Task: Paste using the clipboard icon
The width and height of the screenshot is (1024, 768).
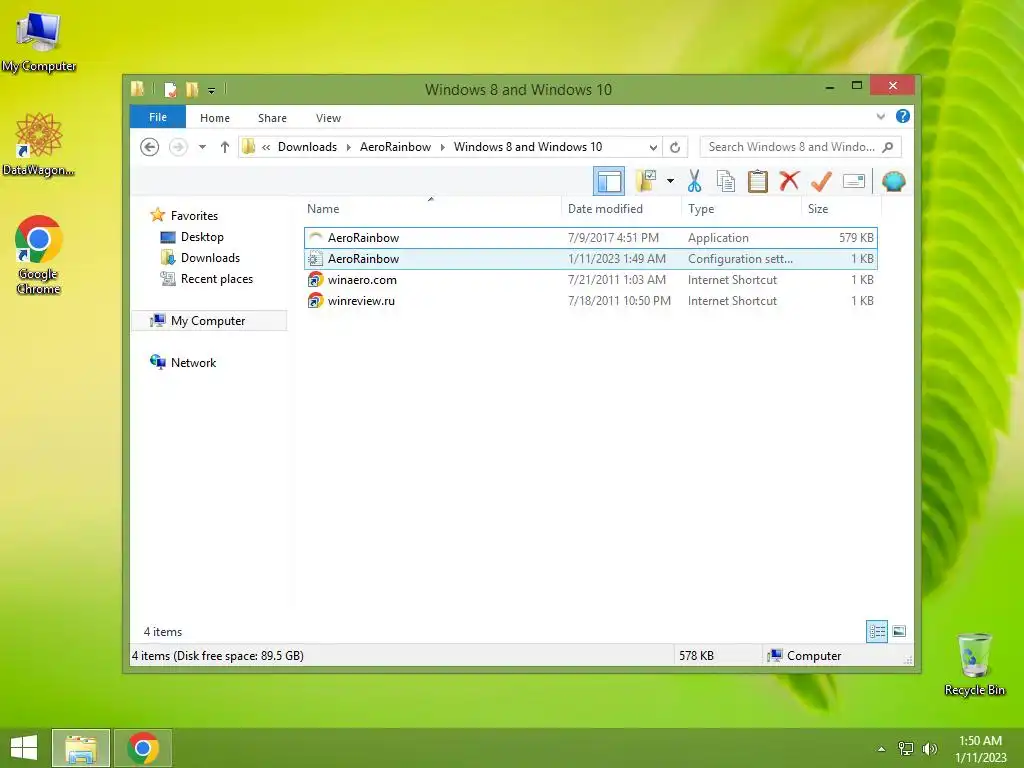Action: 758,181
